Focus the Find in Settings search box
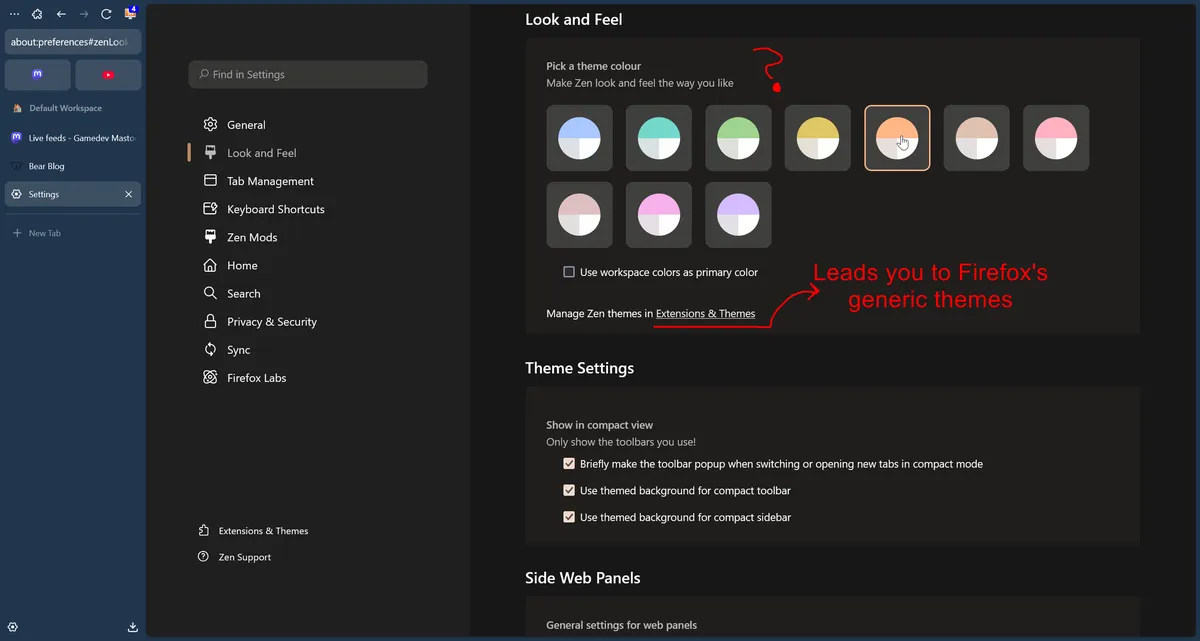The height and width of the screenshot is (641, 1200). pos(308,74)
